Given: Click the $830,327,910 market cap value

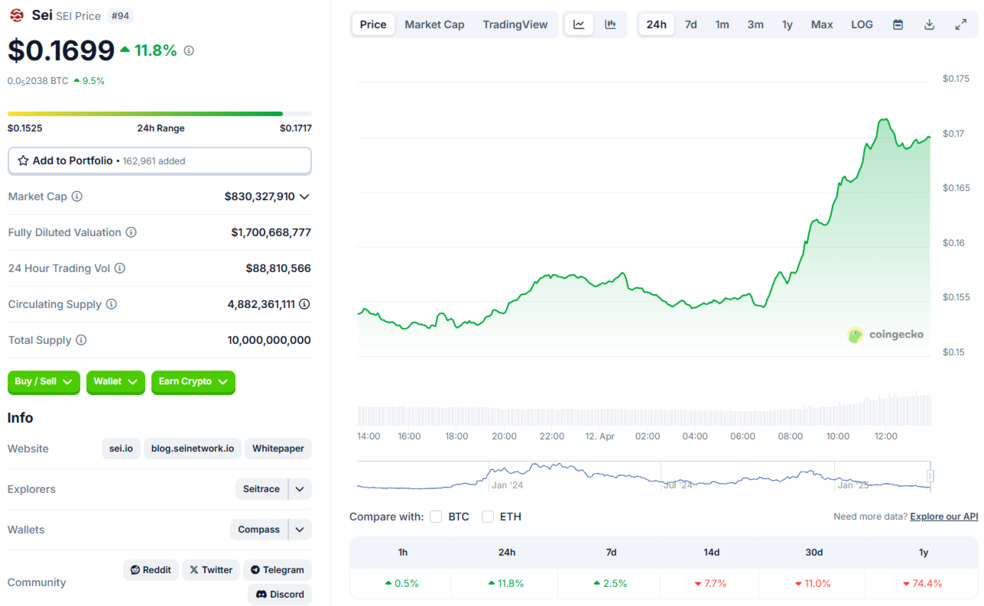Looking at the screenshot, I should point(259,196).
